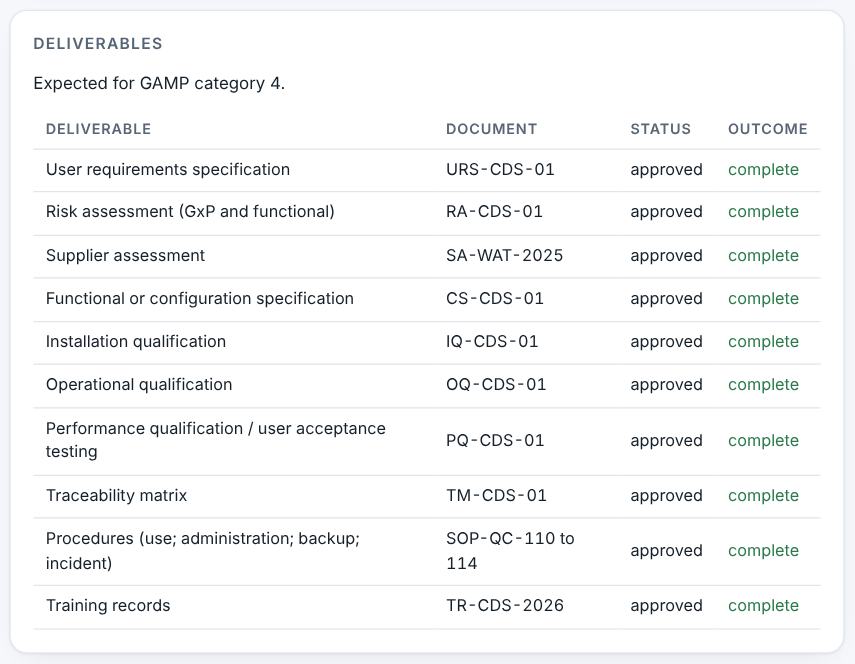Image resolution: width=855 pixels, height=664 pixels.
Task: Click 'approved' status in TR-CDS-2026 row
Action: coord(666,606)
